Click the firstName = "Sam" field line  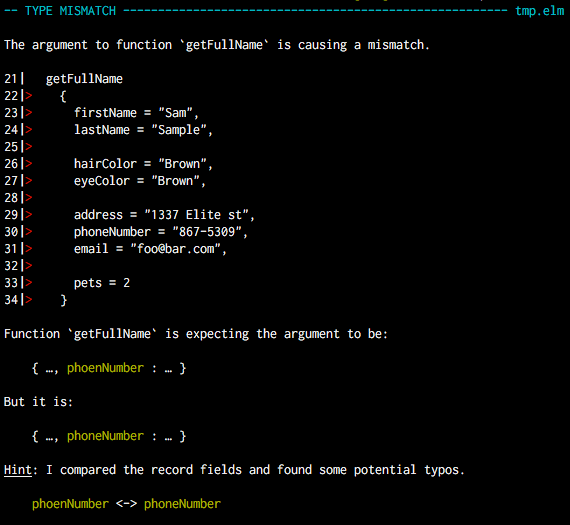pos(136,113)
